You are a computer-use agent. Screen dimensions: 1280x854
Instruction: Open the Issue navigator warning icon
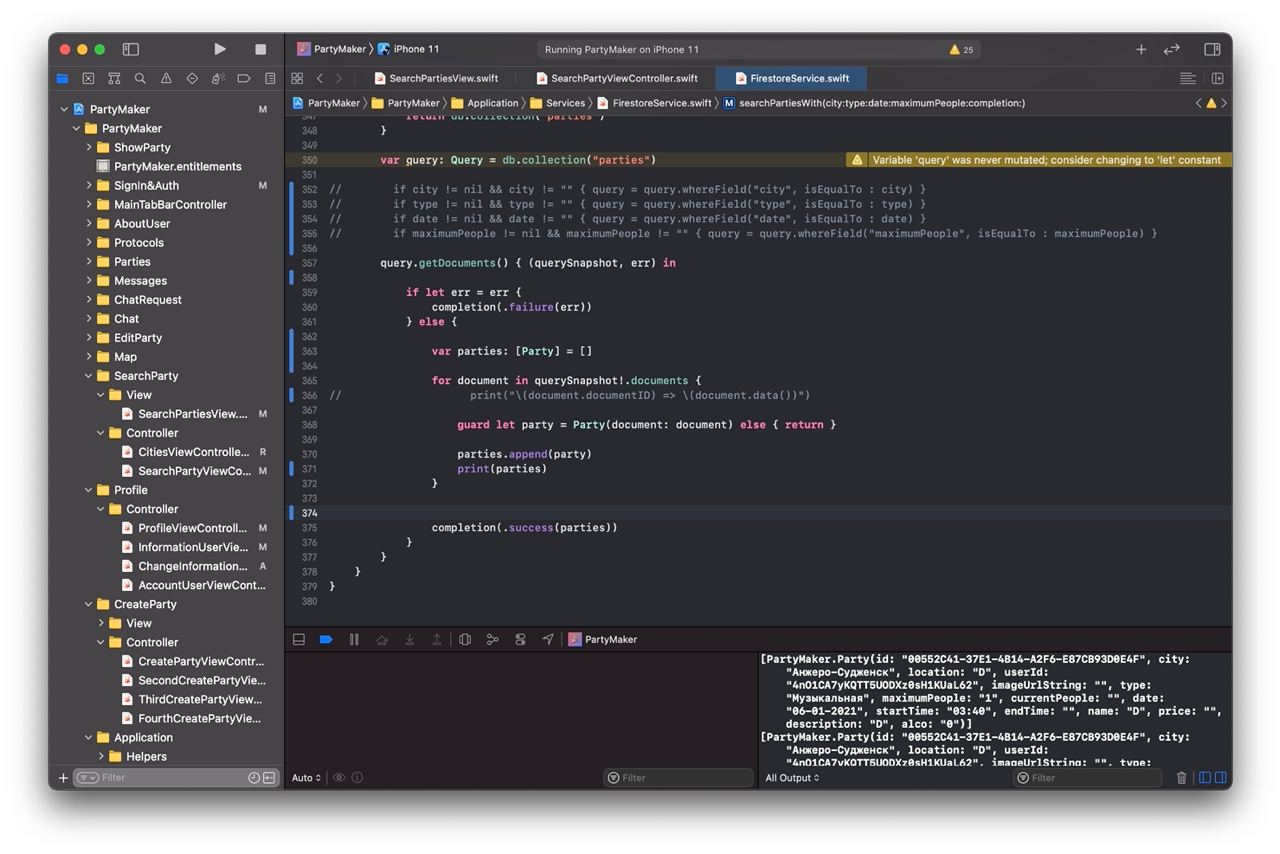coord(166,78)
